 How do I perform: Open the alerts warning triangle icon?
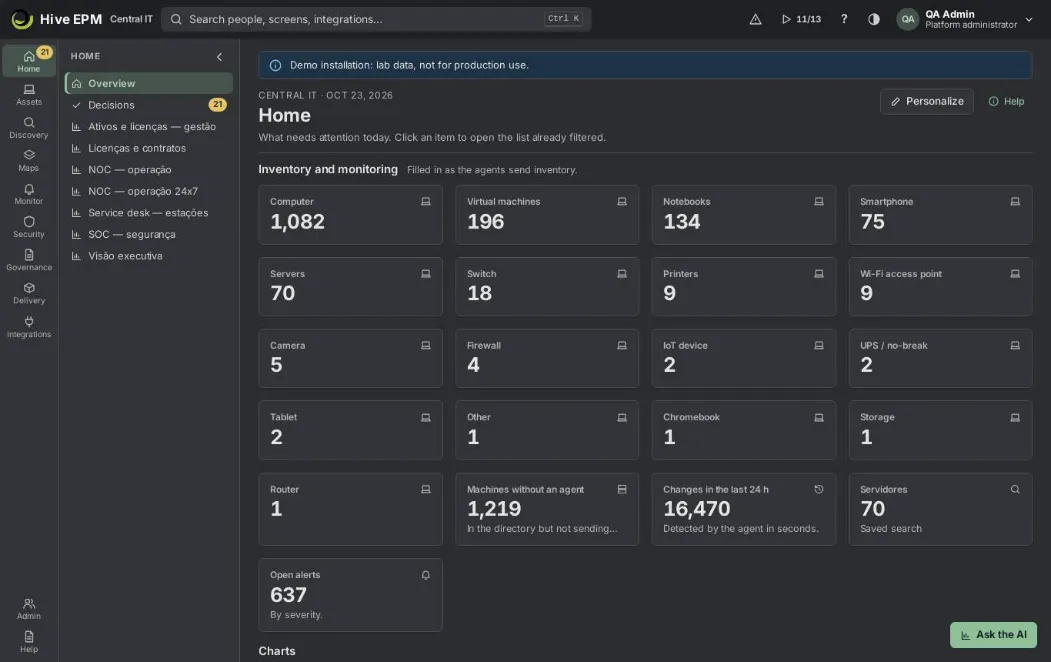(755, 19)
